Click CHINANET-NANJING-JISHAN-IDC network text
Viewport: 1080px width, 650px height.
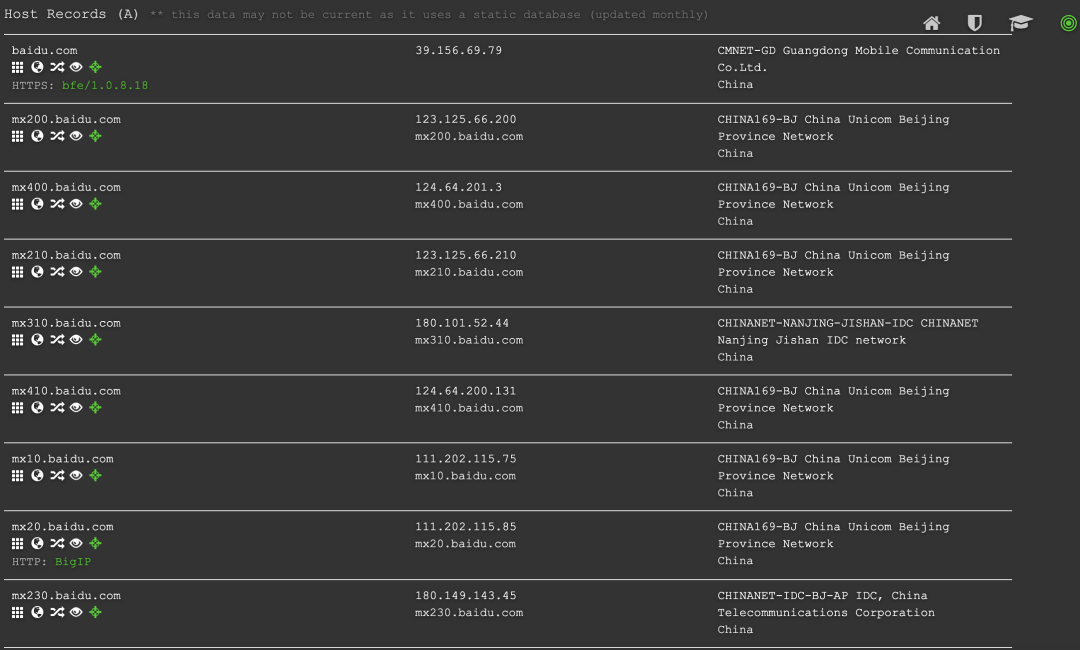[847, 331]
